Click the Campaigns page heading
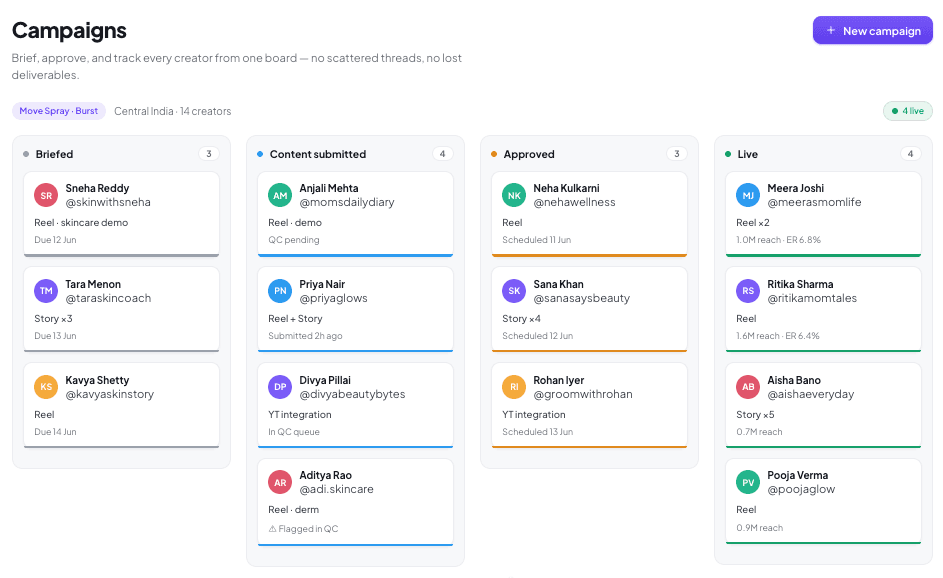 pos(69,30)
